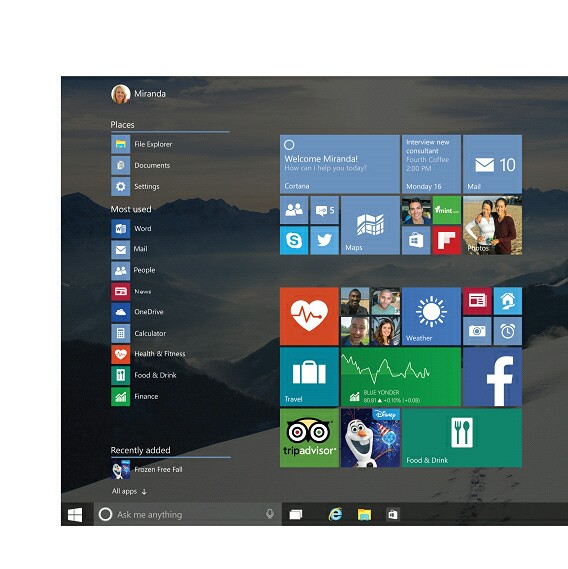Open the Disney Frozen Olaf tile
The height and width of the screenshot is (569, 568).
(370, 438)
